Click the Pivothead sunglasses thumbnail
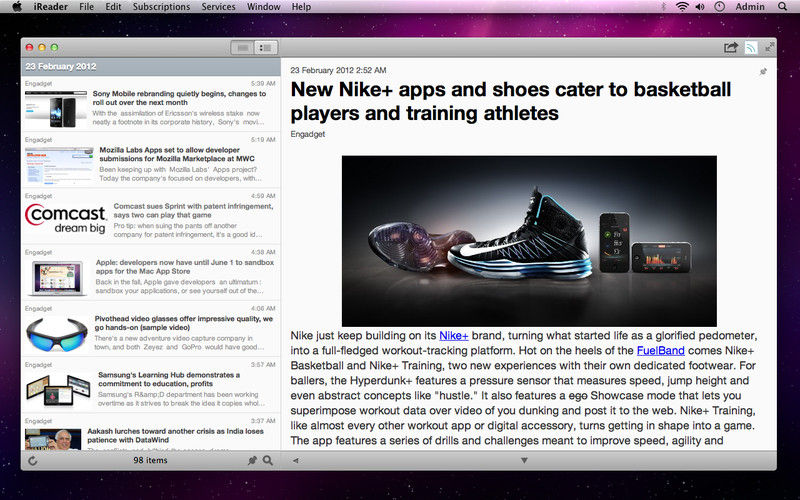The width and height of the screenshot is (800, 500). click(x=57, y=334)
